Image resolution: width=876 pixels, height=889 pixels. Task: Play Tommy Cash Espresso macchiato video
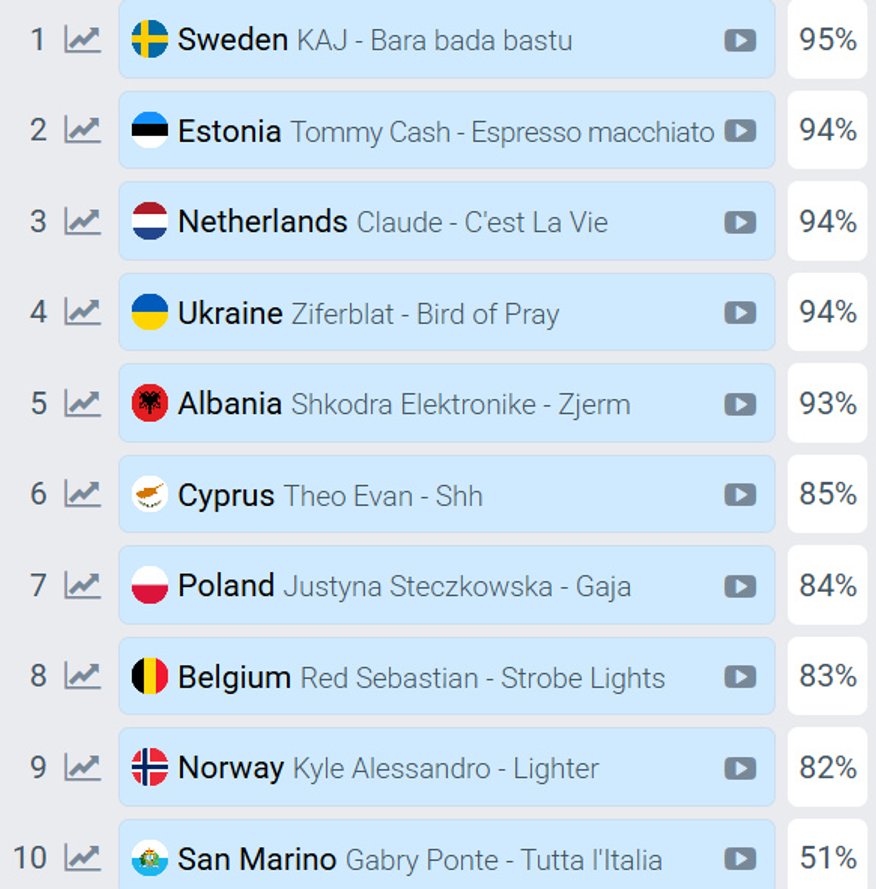tap(740, 131)
